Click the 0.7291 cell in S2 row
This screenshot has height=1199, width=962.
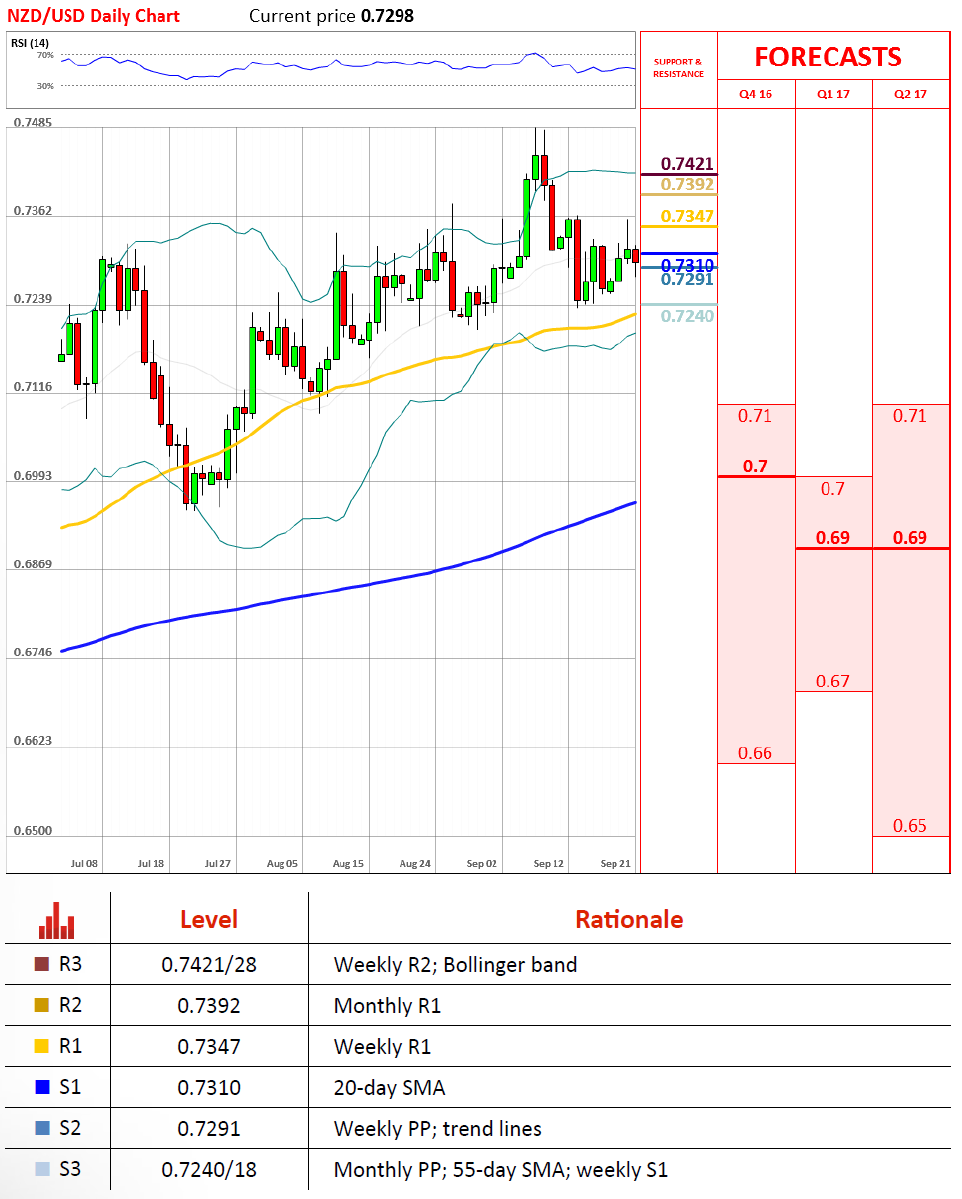tap(209, 1129)
